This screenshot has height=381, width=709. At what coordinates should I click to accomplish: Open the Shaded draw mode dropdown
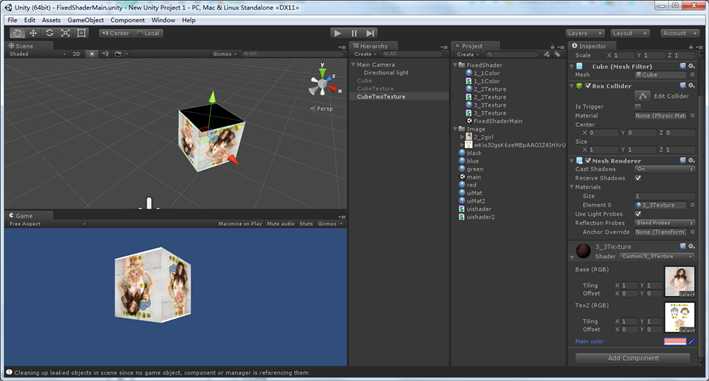pos(38,54)
